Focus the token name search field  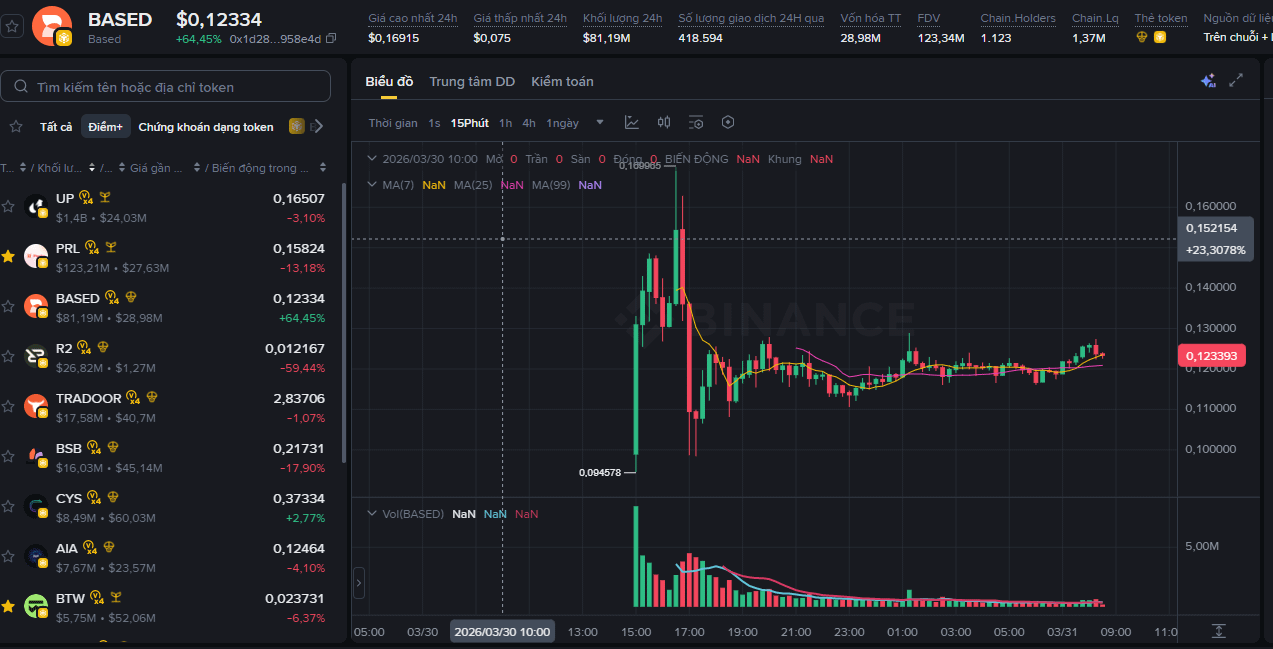click(166, 86)
